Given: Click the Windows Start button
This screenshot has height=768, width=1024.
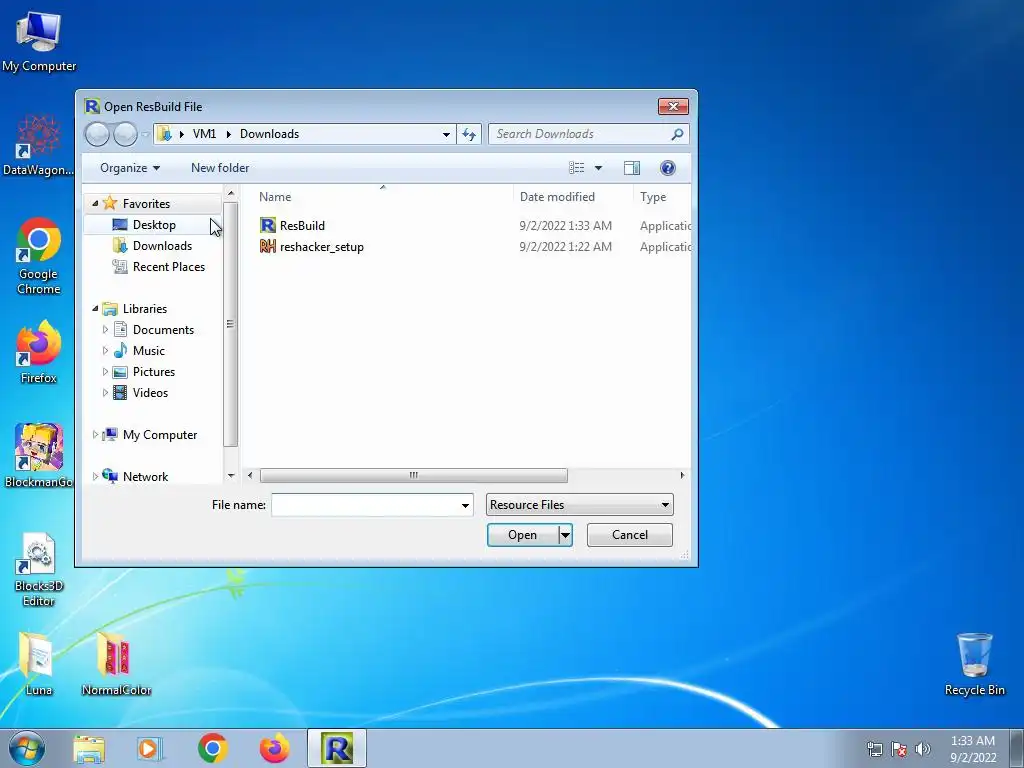Looking at the screenshot, I should pyautogui.click(x=27, y=748).
